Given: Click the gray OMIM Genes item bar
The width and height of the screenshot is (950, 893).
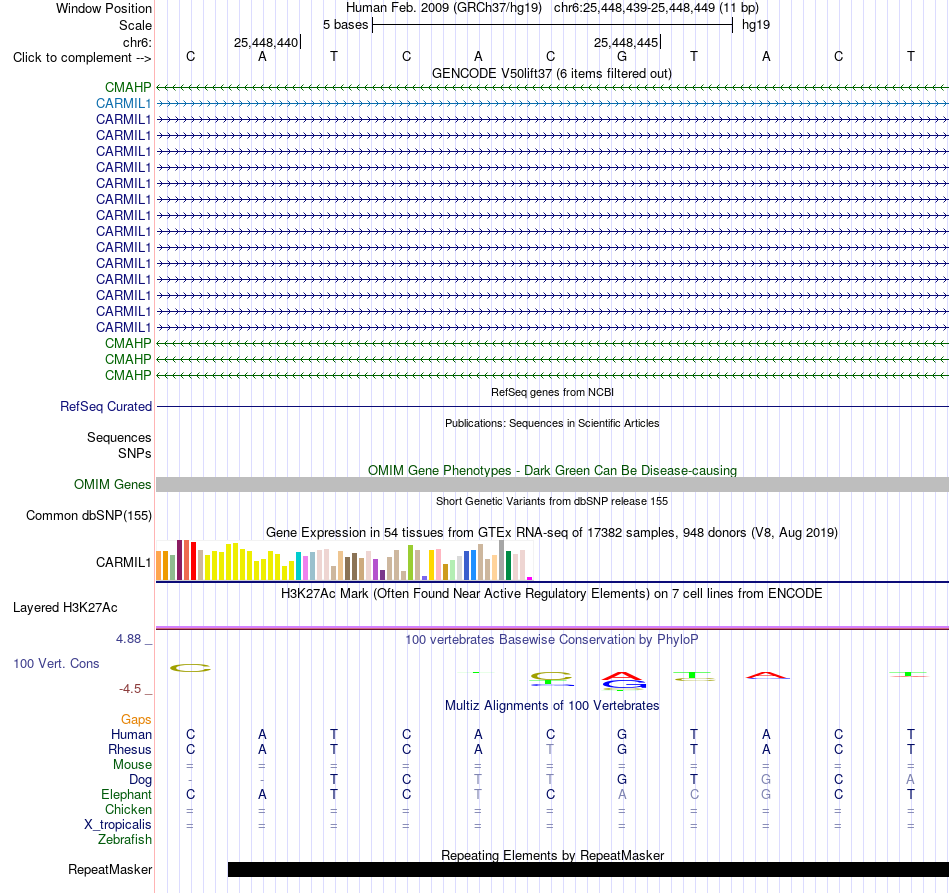Looking at the screenshot, I should tap(552, 485).
